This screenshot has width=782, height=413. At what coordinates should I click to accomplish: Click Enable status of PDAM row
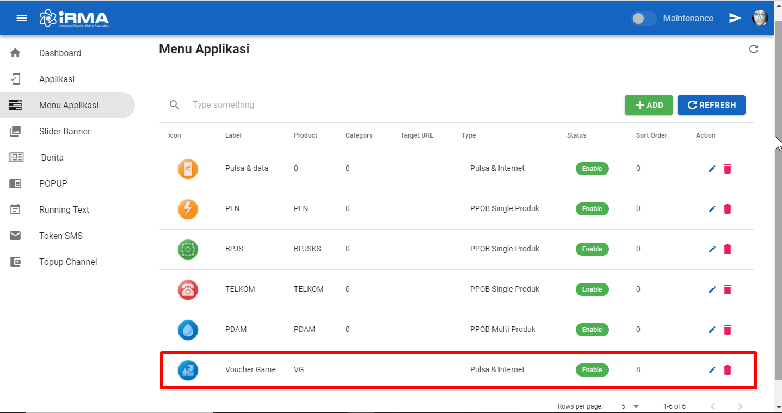click(x=592, y=329)
